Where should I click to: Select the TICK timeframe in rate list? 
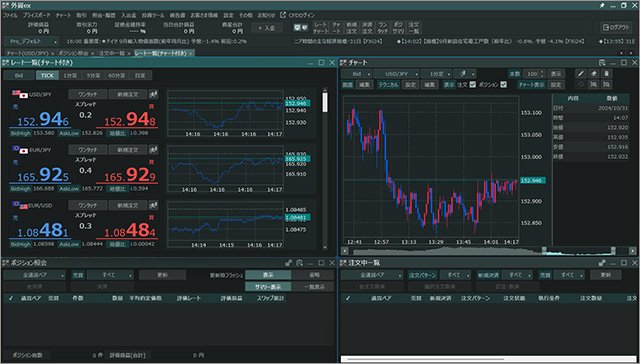click(x=47, y=75)
